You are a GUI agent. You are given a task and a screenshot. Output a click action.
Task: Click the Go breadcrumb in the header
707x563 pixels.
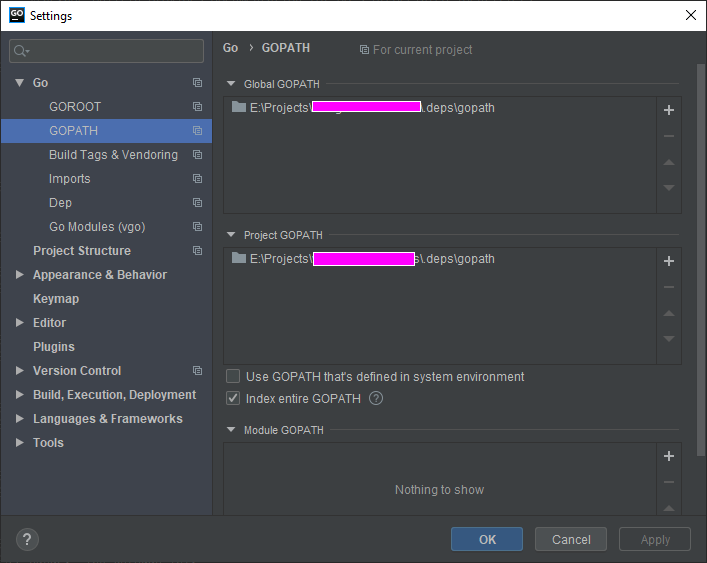click(230, 48)
